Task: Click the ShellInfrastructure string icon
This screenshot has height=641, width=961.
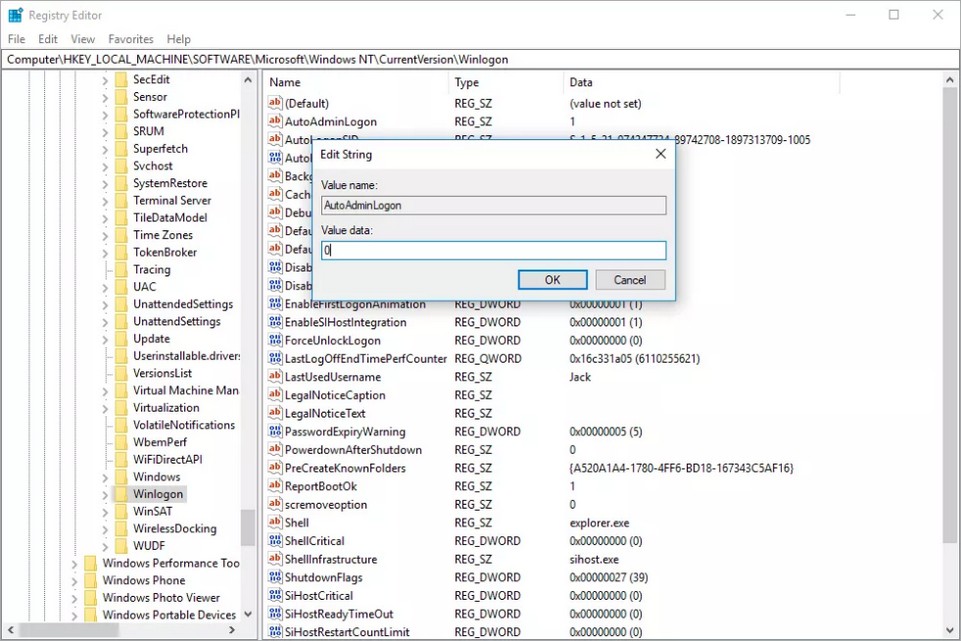Action: pyautogui.click(x=275, y=559)
